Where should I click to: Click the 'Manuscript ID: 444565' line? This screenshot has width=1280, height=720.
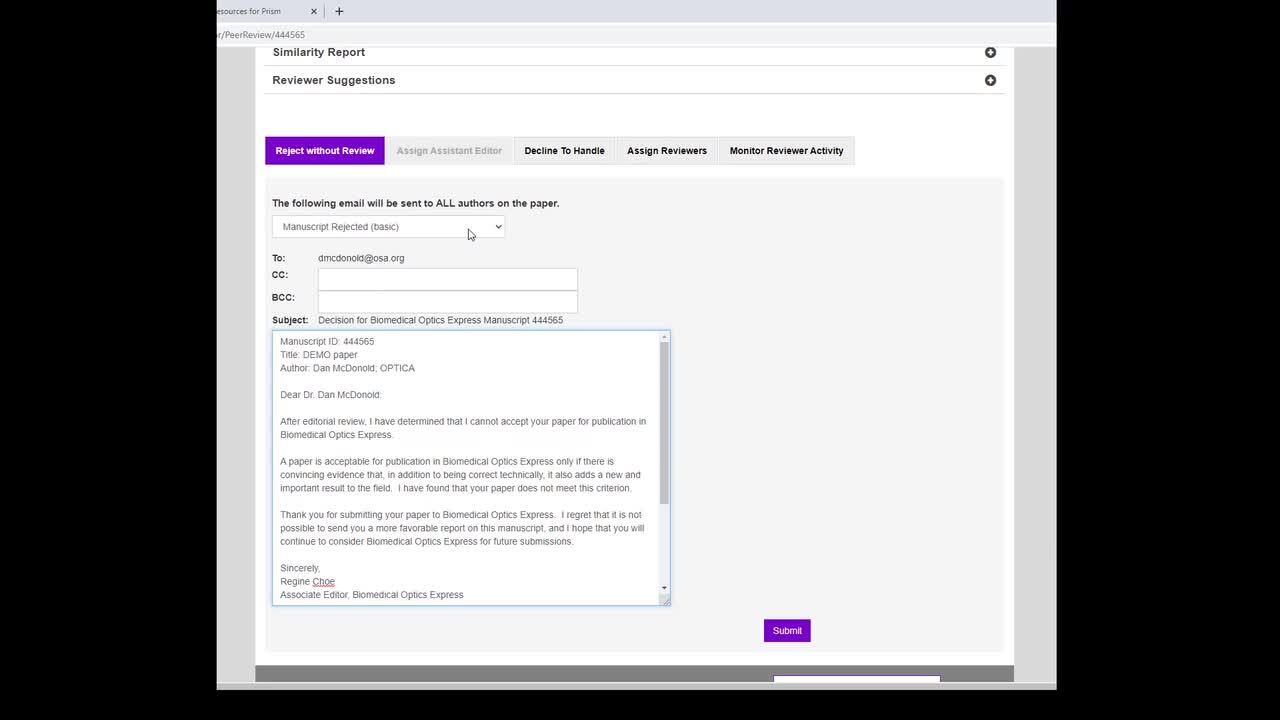[327, 341]
